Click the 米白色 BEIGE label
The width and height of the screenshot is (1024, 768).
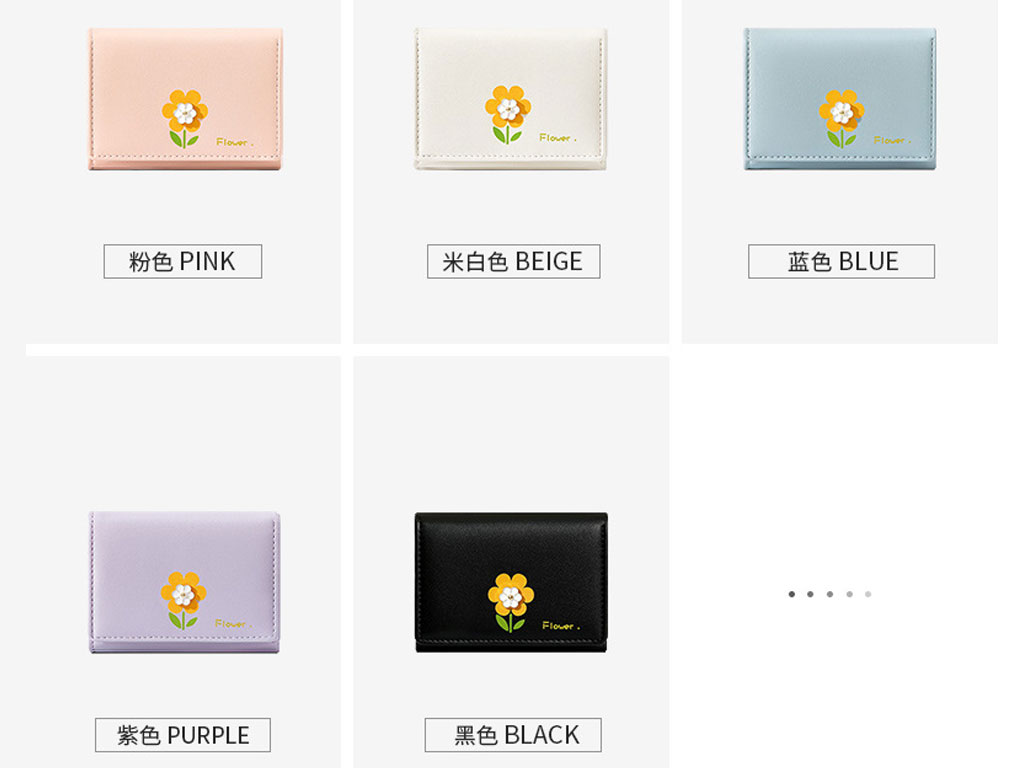(x=513, y=261)
